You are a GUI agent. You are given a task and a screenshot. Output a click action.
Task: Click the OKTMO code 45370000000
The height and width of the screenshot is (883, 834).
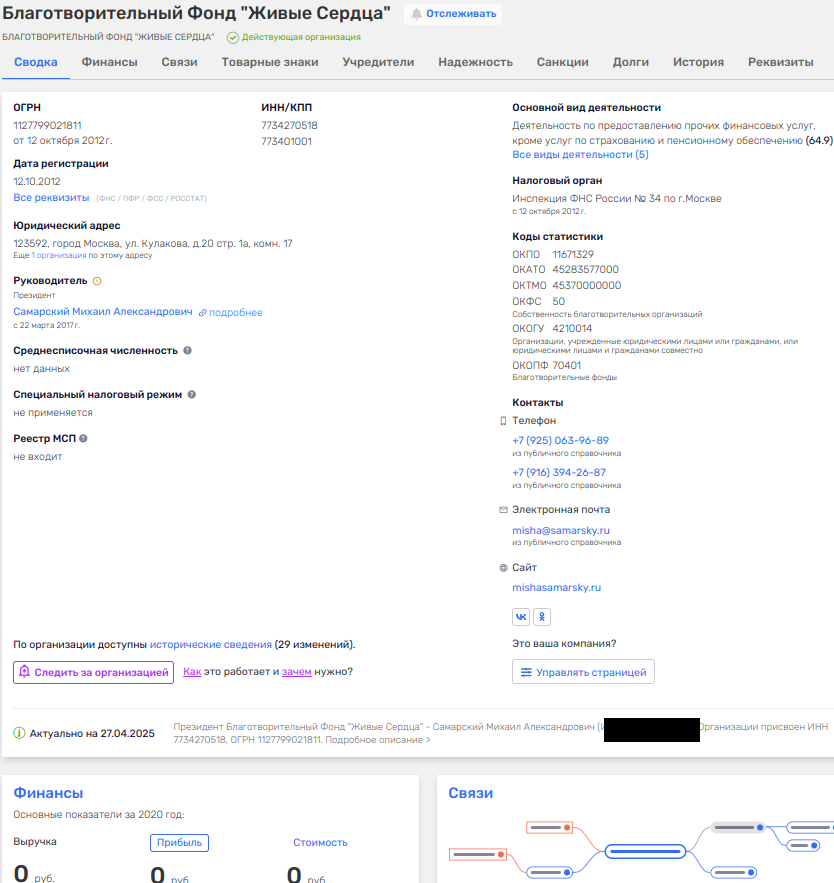(586, 286)
